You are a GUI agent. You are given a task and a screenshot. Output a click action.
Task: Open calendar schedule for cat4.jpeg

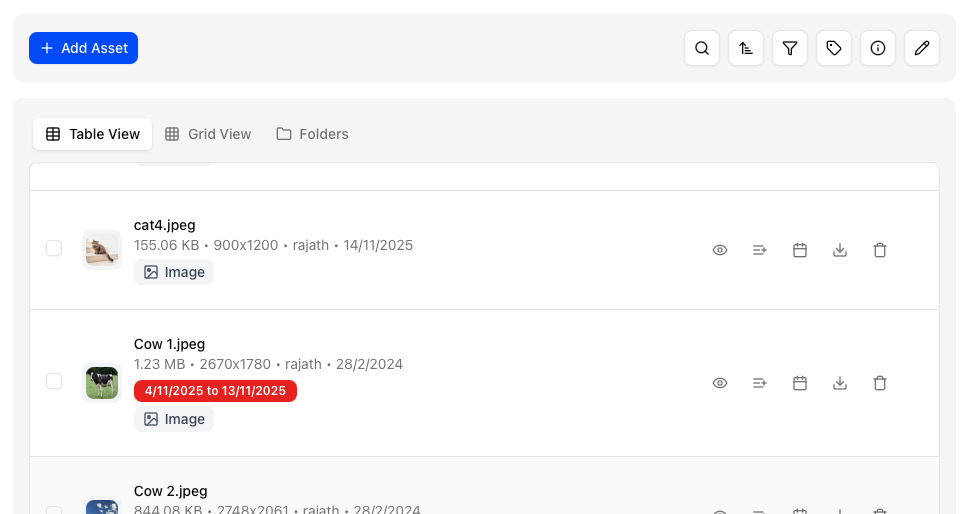click(800, 250)
